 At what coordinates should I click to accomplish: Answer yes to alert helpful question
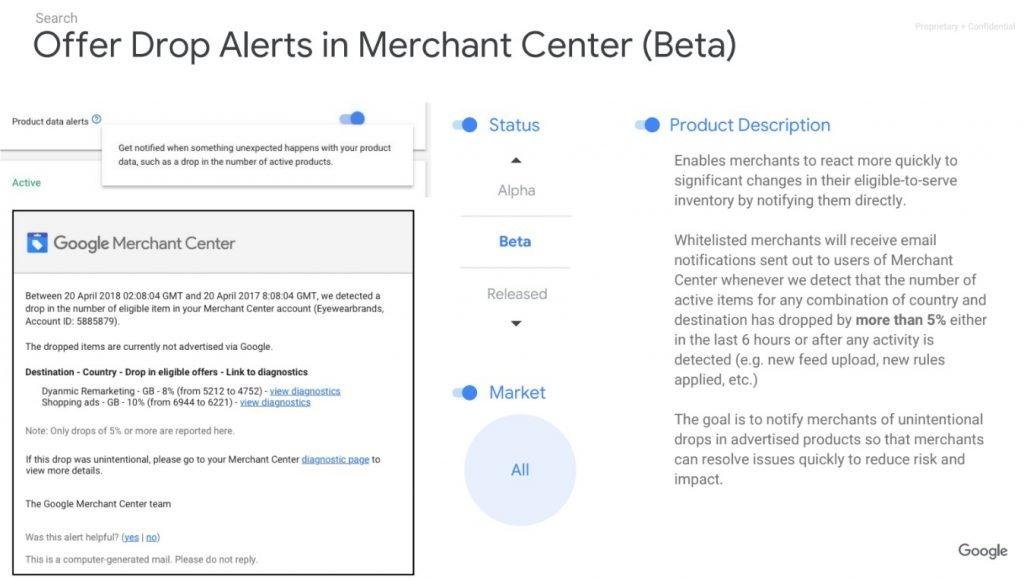[131, 538]
